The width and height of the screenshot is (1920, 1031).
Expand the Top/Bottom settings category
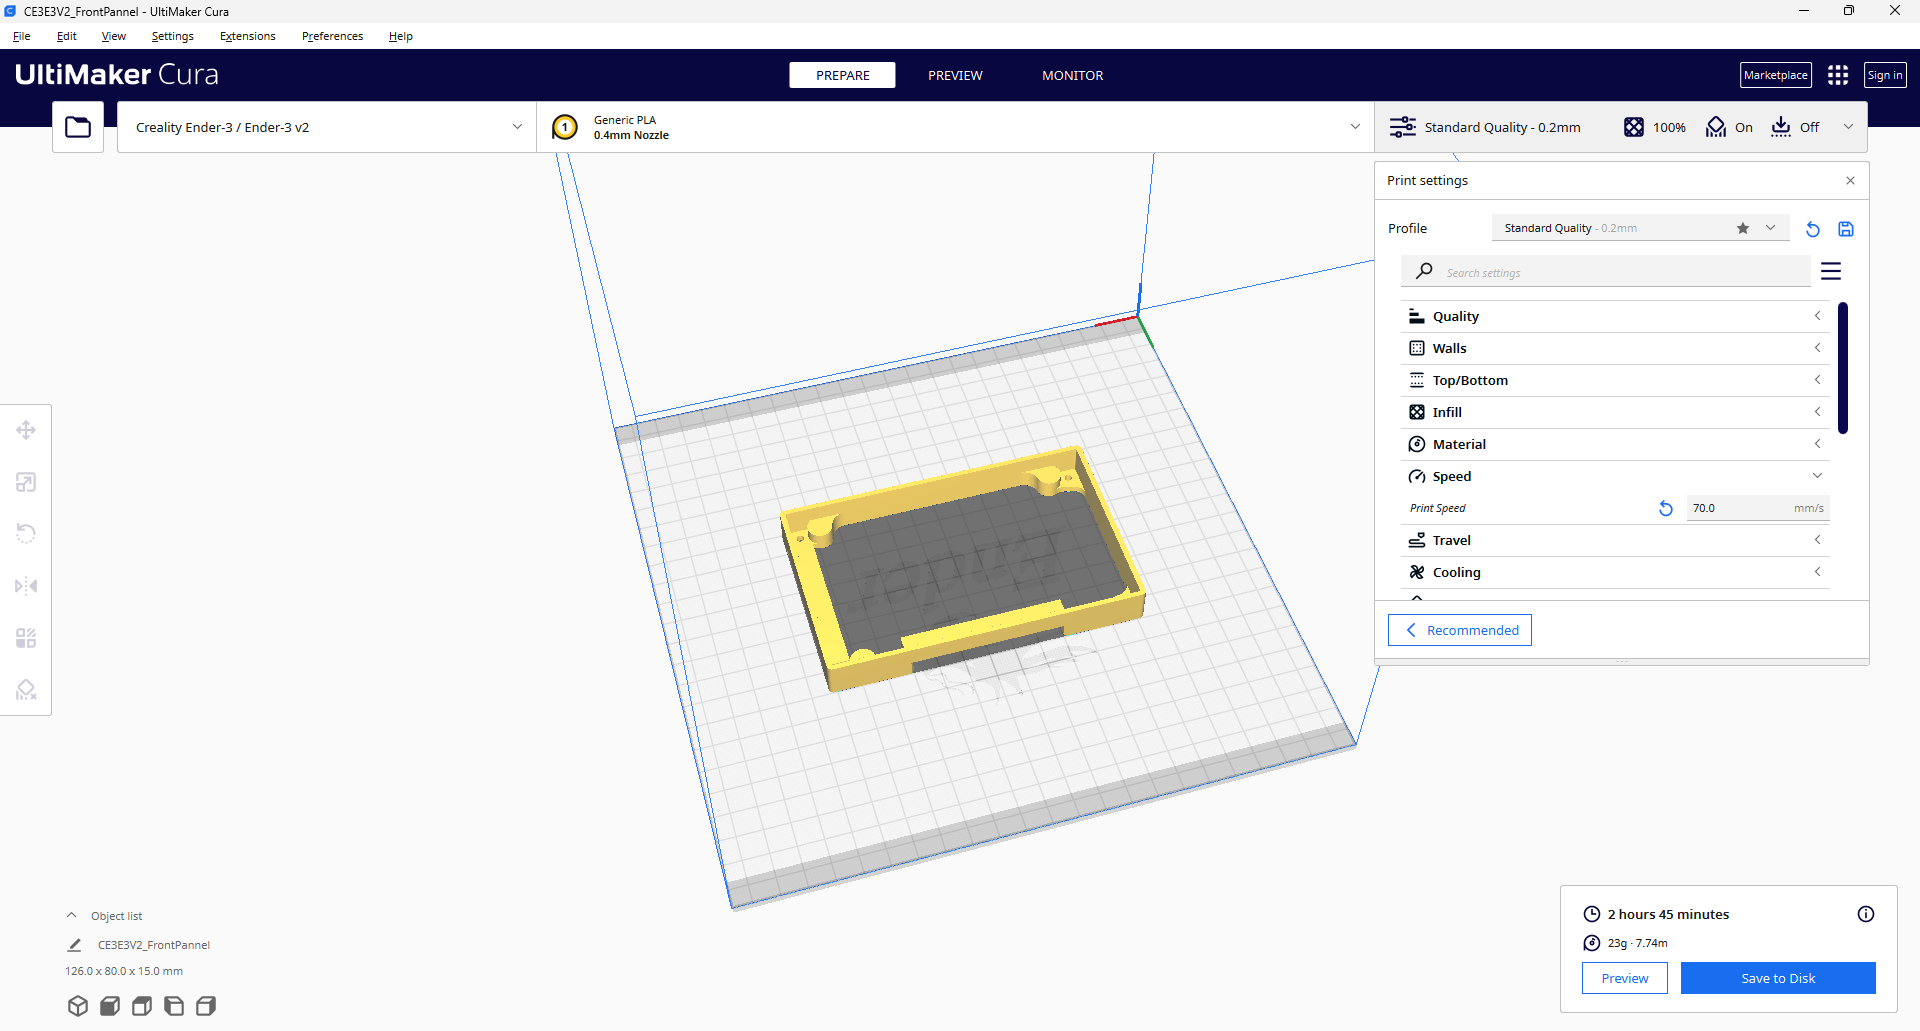[x=1615, y=380]
